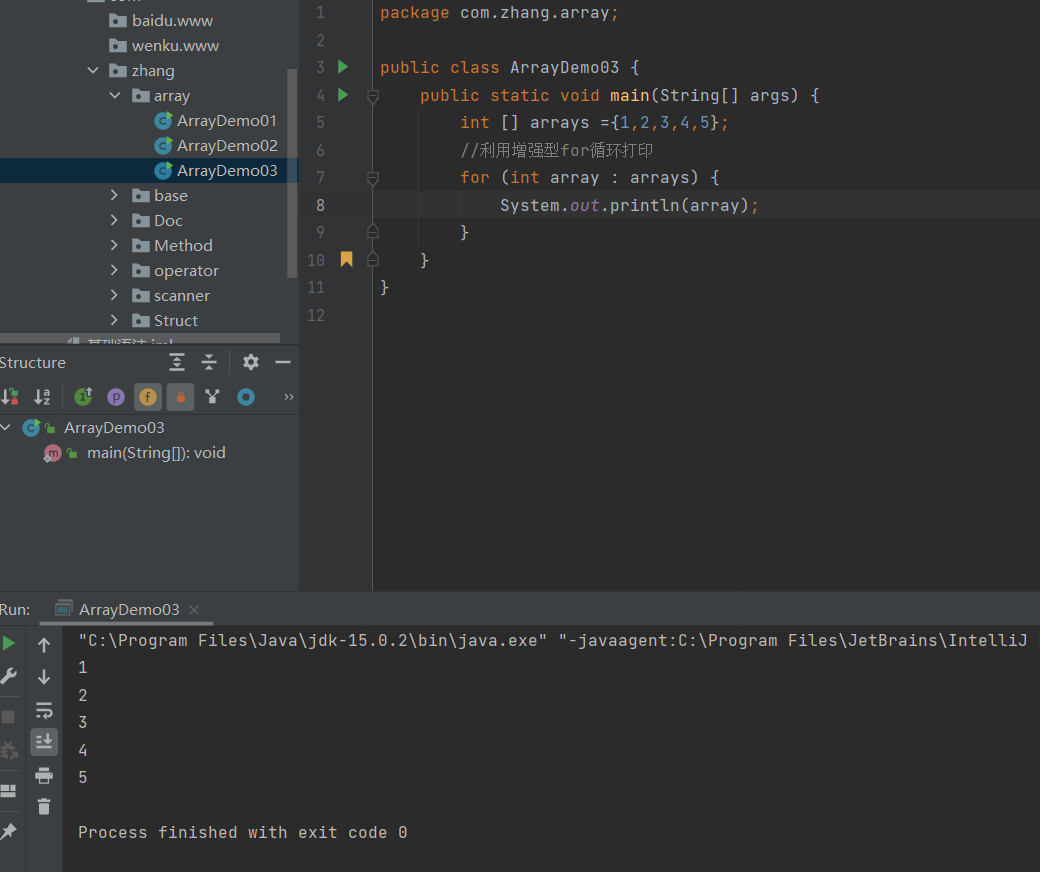The width and height of the screenshot is (1040, 872).
Task: Click the package declaration line 1
Action: 499,13
